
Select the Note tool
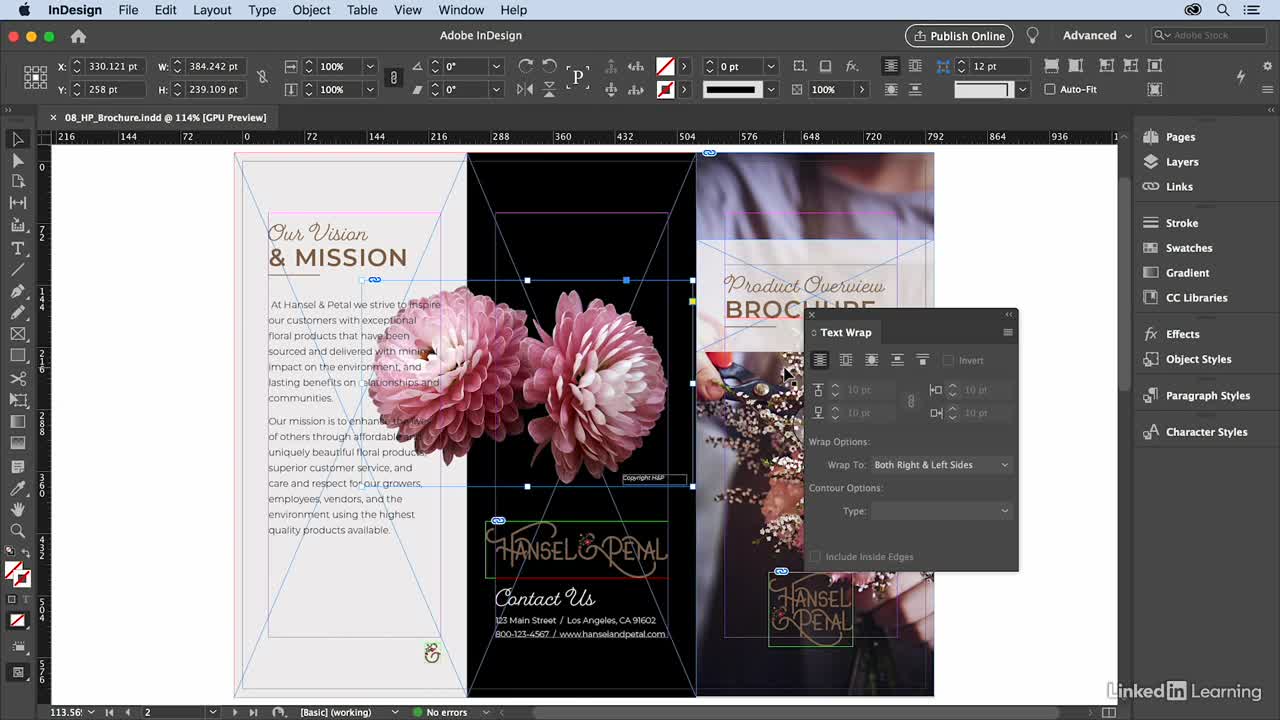click(x=18, y=466)
